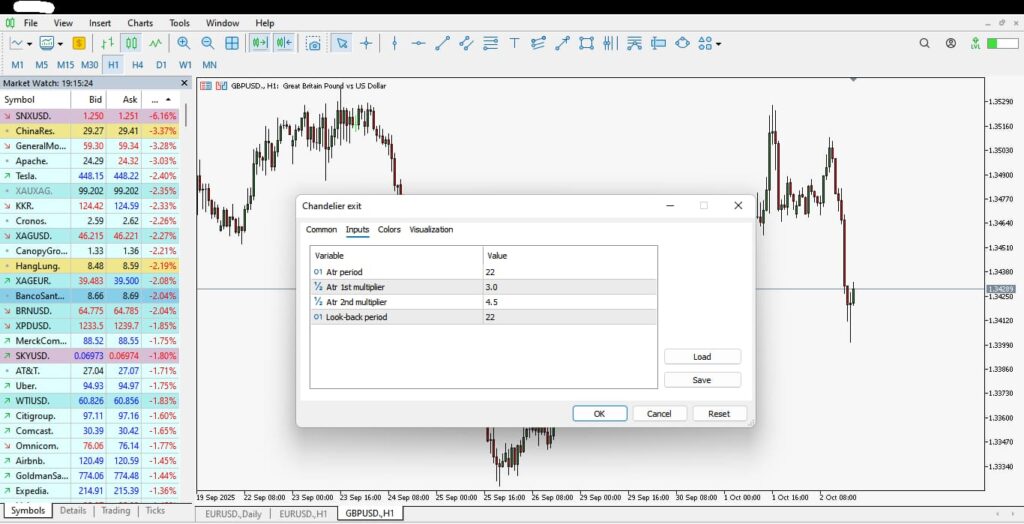Zoom in on the chart
Viewport: 1024px width, 524px height.
pyautogui.click(x=183, y=43)
